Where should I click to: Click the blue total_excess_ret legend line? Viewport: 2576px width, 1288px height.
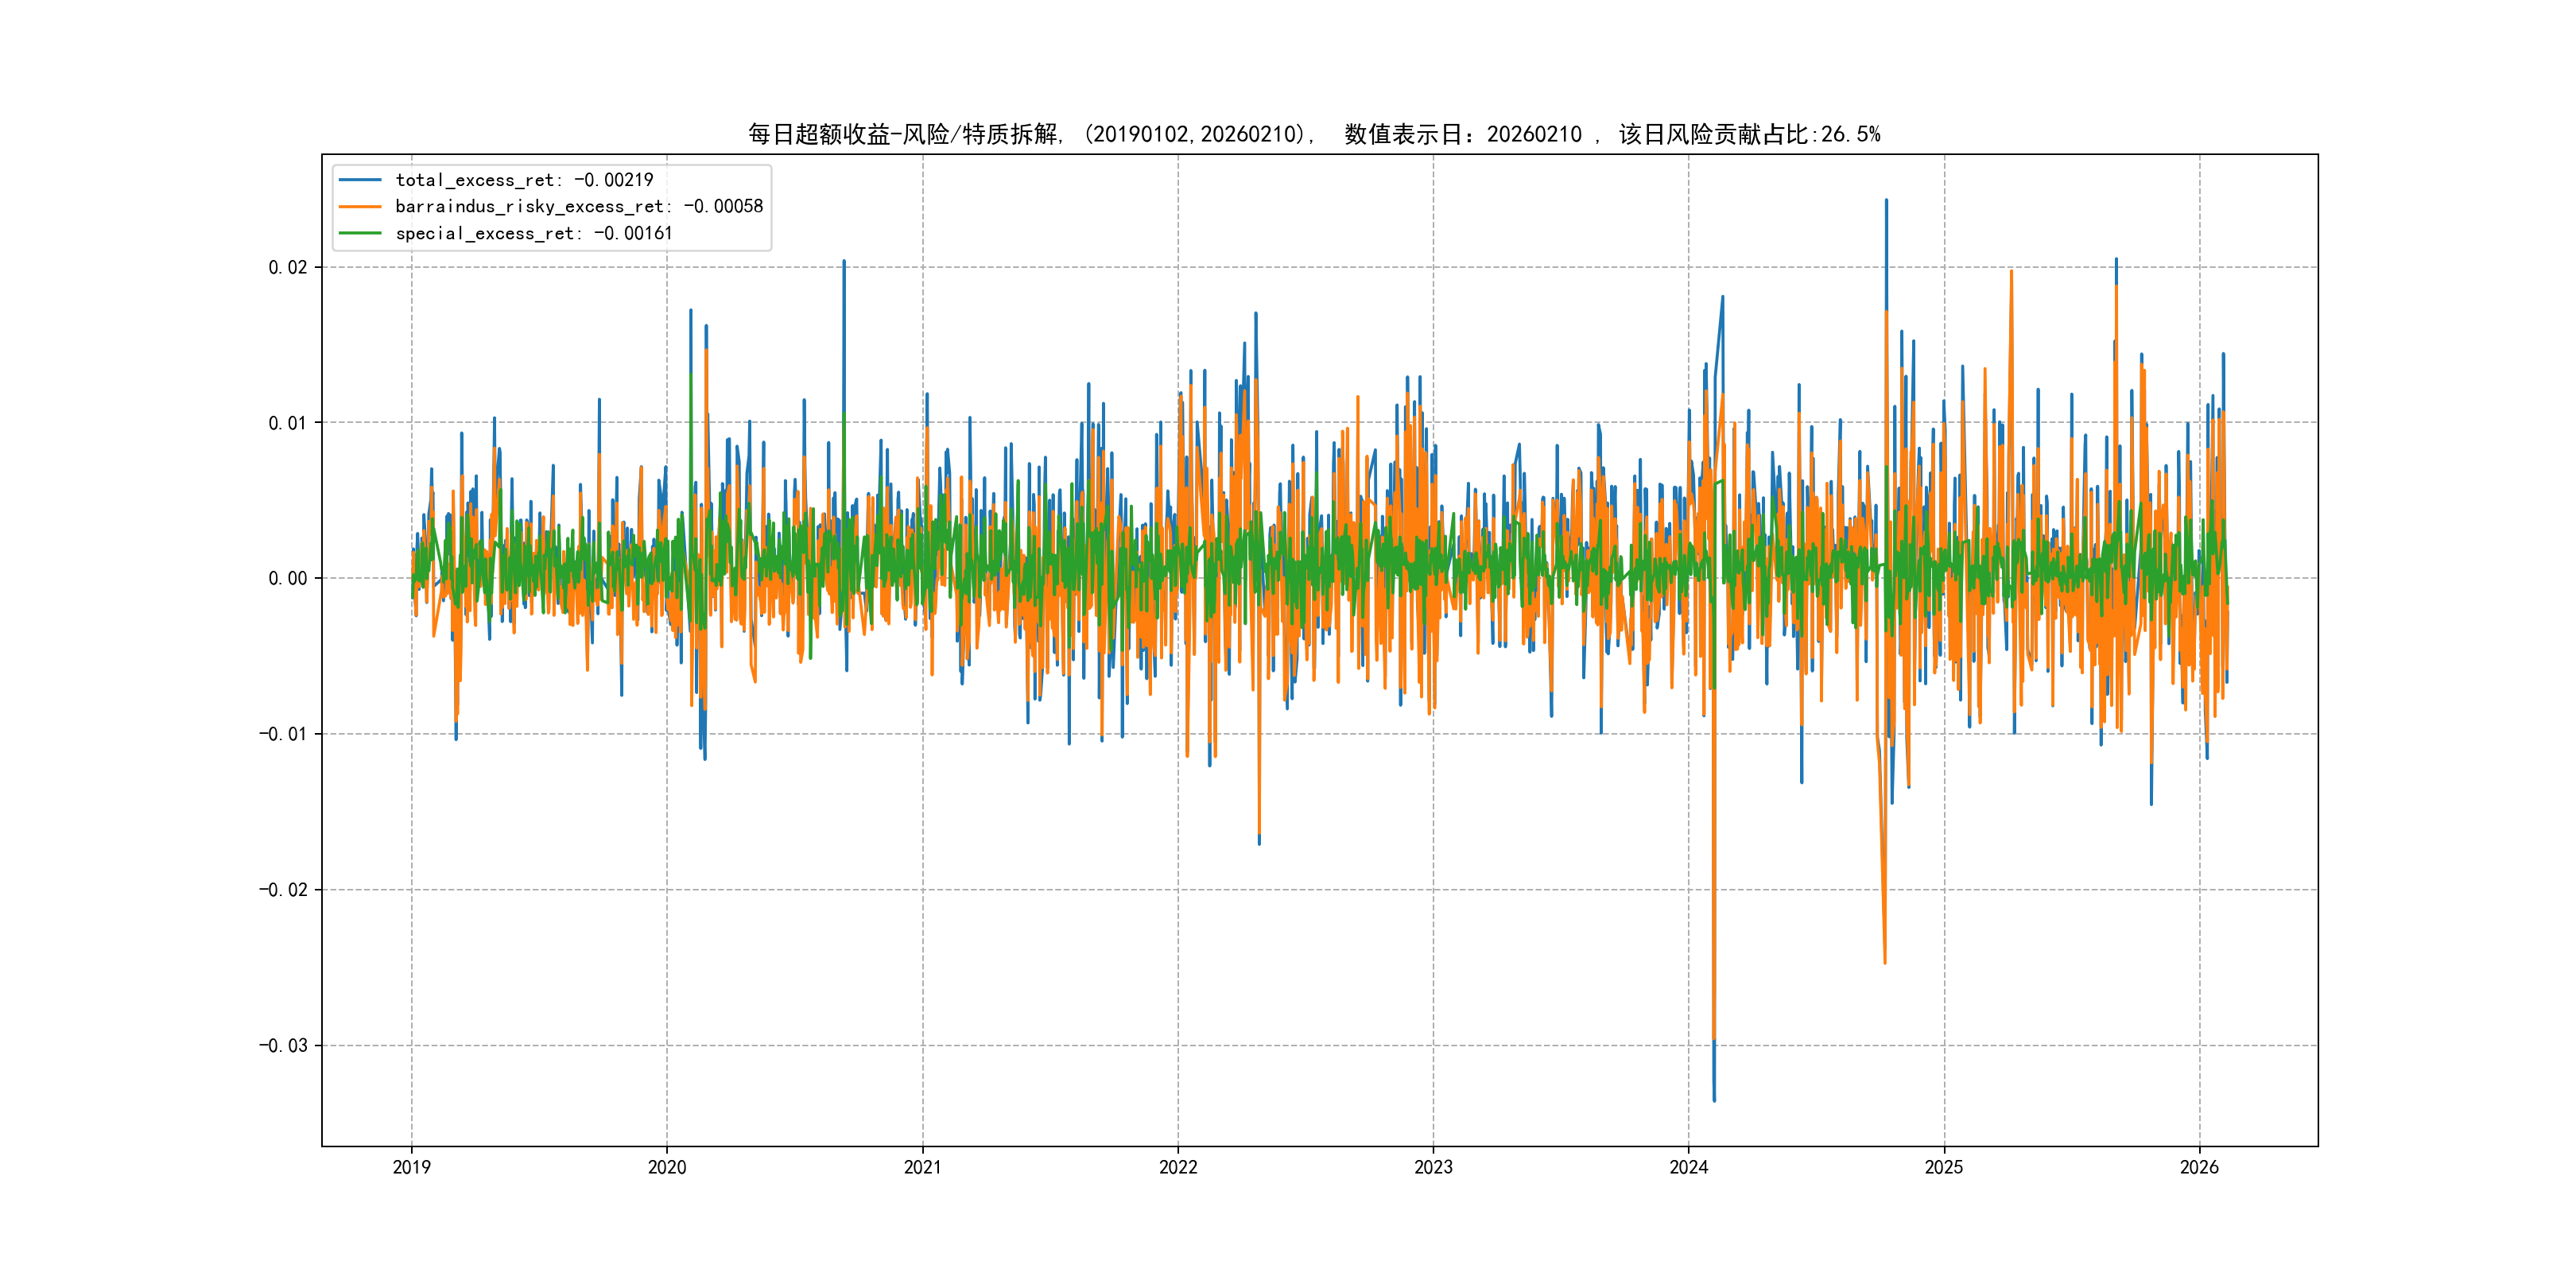tap(360, 180)
